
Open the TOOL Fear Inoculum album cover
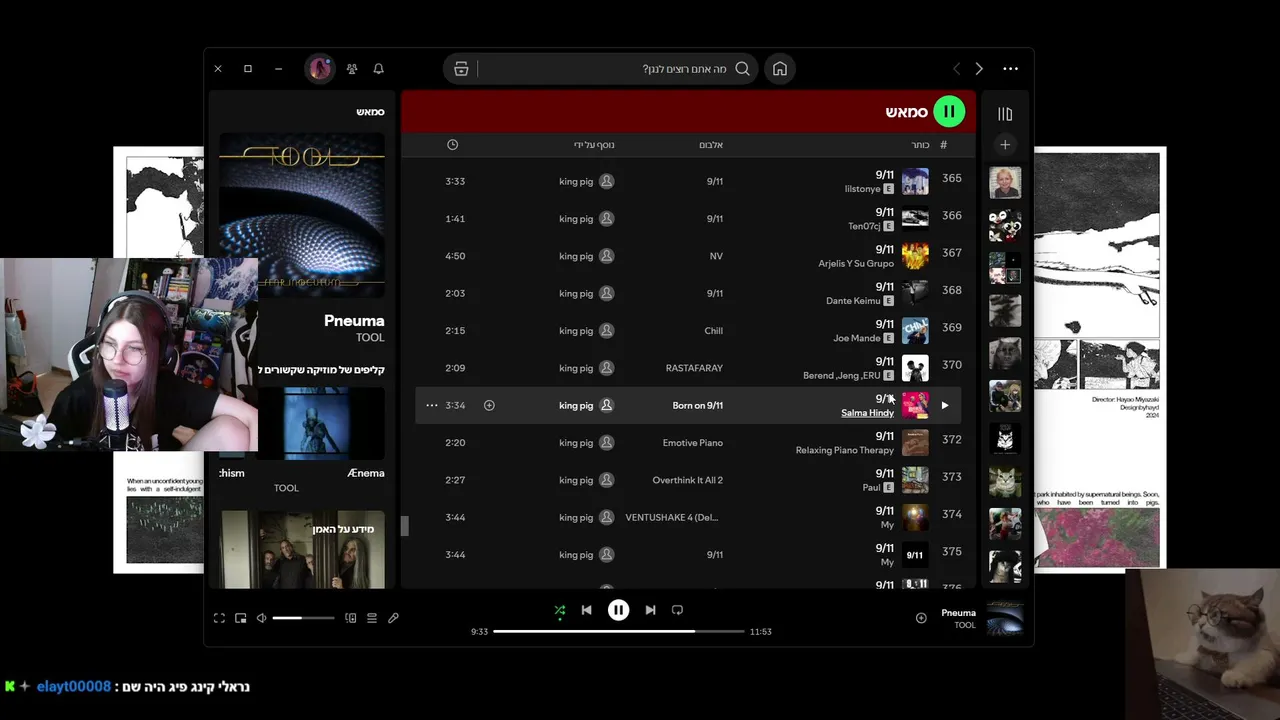click(302, 215)
